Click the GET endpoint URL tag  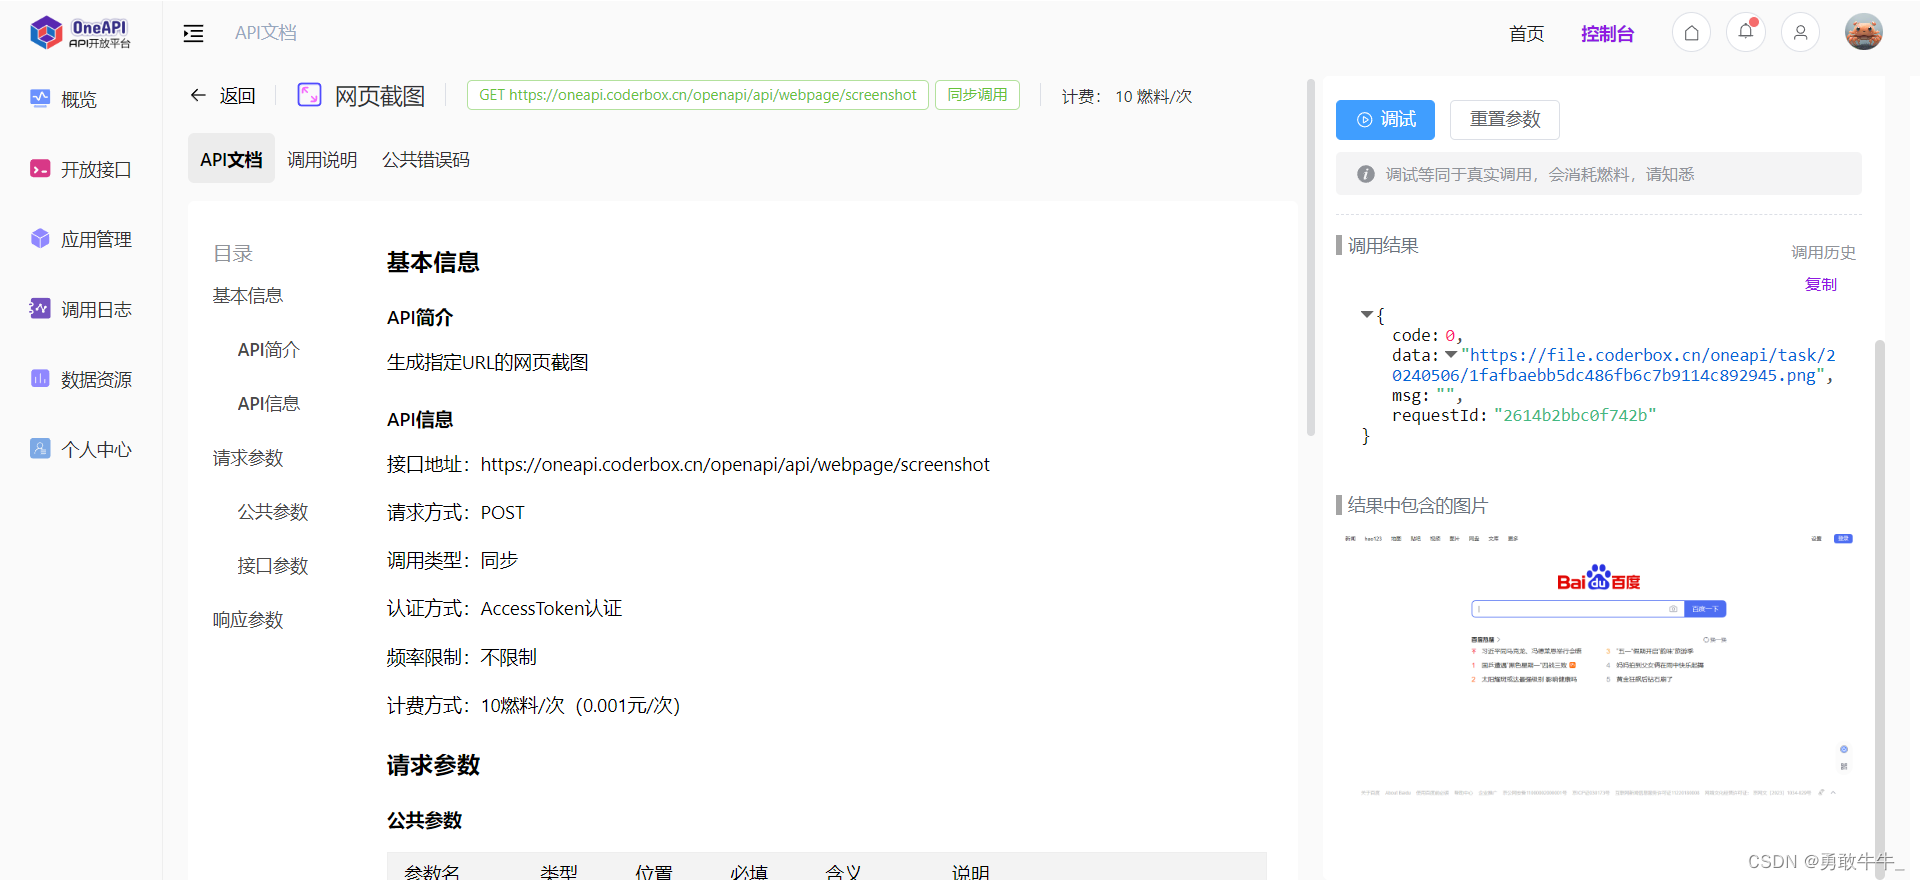click(698, 95)
